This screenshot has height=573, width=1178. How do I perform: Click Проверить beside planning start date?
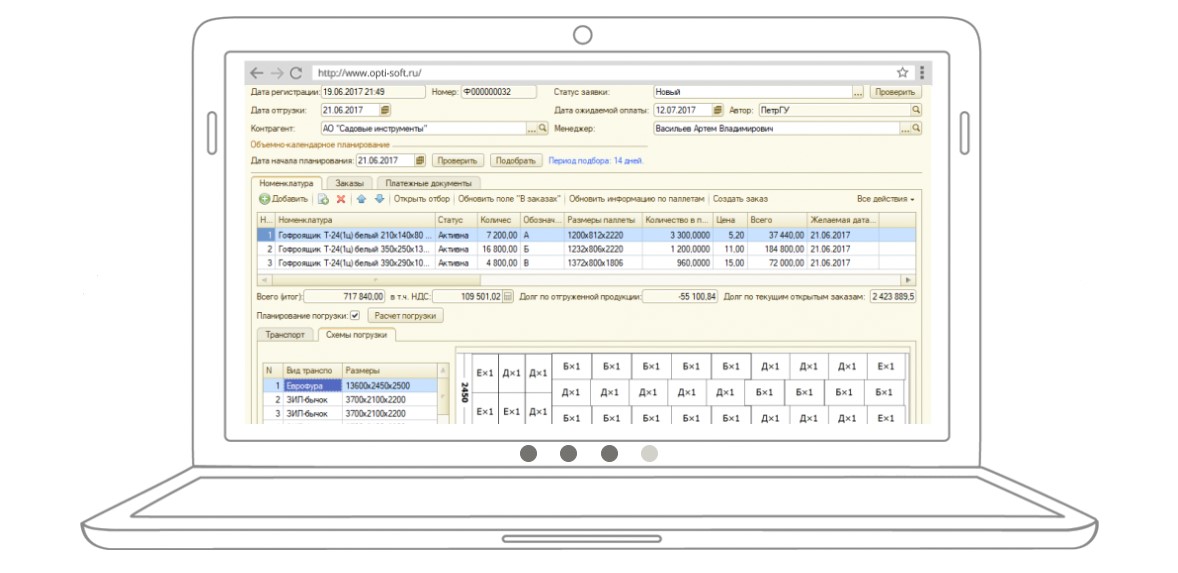click(458, 161)
